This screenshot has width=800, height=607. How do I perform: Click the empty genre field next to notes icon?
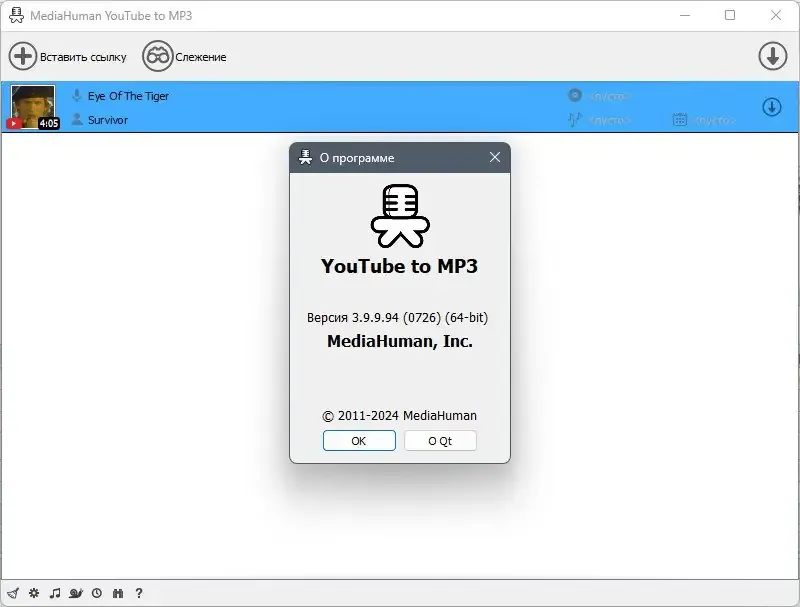click(x=610, y=120)
